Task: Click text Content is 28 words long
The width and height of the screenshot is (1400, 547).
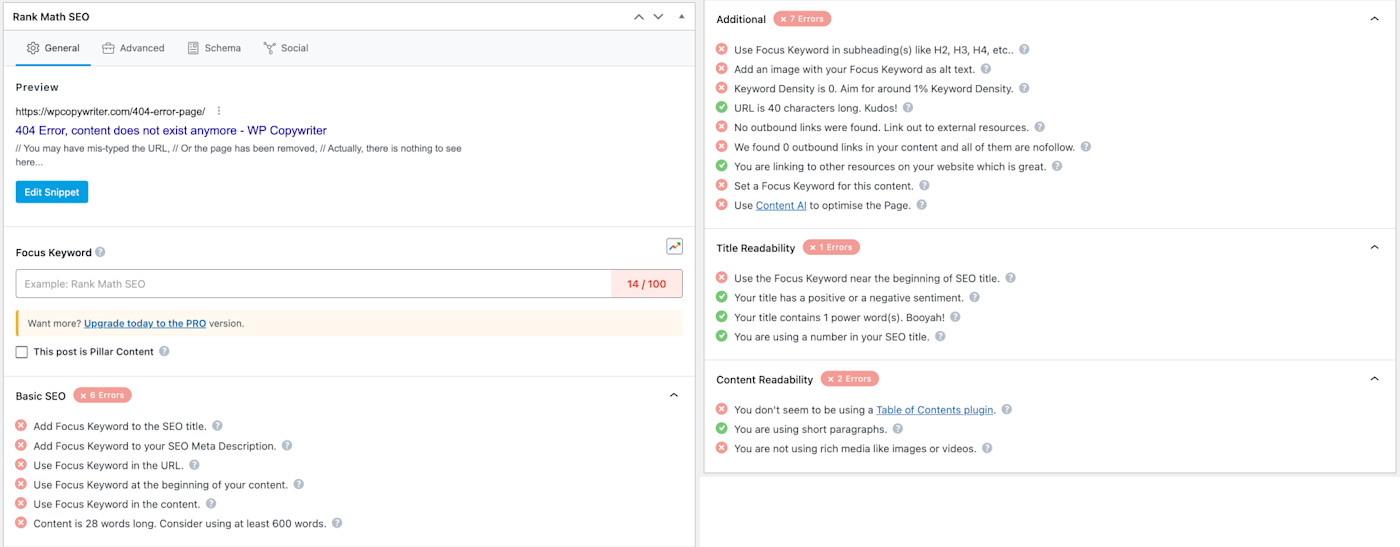Action: pyautogui.click(x=94, y=524)
